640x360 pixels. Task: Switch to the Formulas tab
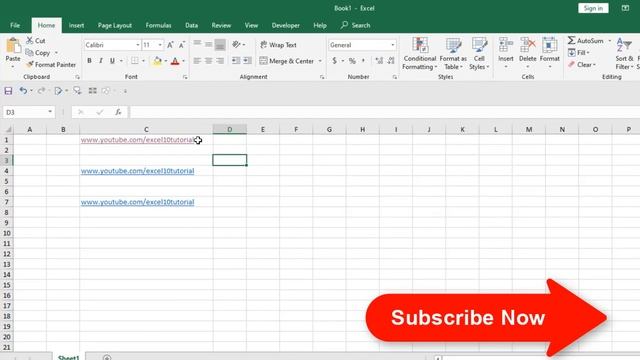(158, 25)
